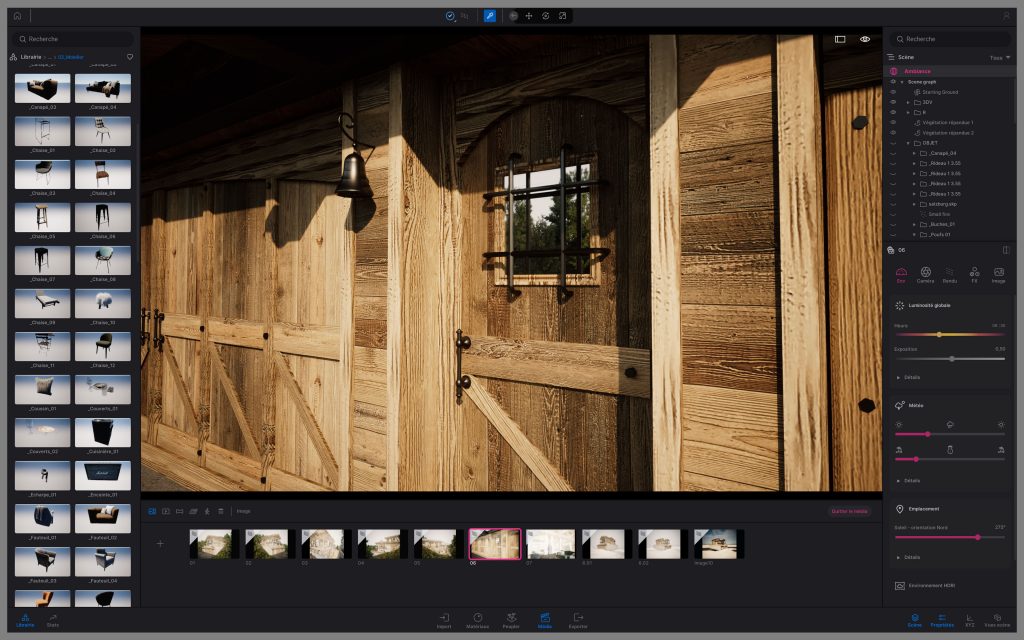Click the eyedropper material picker tool
The image size is (1024, 640).
pos(489,16)
